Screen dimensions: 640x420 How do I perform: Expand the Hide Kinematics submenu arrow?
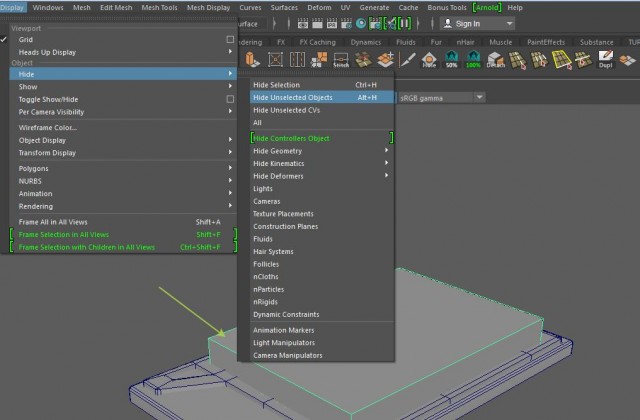[386, 163]
